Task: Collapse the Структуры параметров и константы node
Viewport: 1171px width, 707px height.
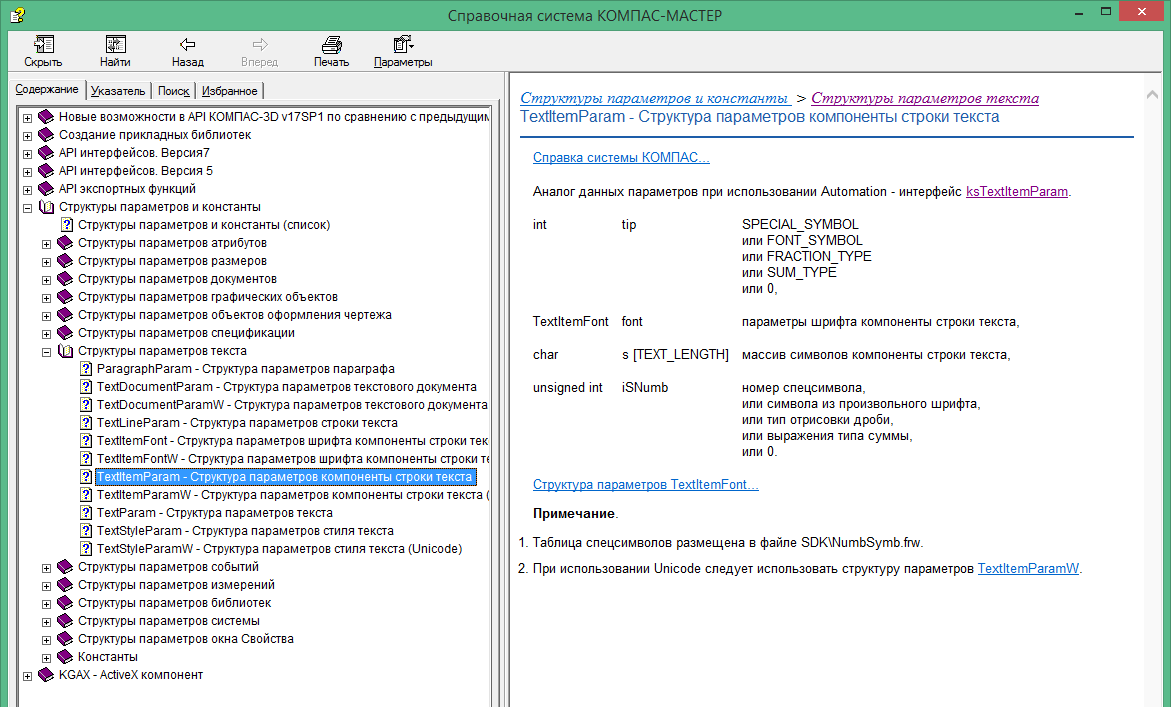Action: click(x=28, y=208)
